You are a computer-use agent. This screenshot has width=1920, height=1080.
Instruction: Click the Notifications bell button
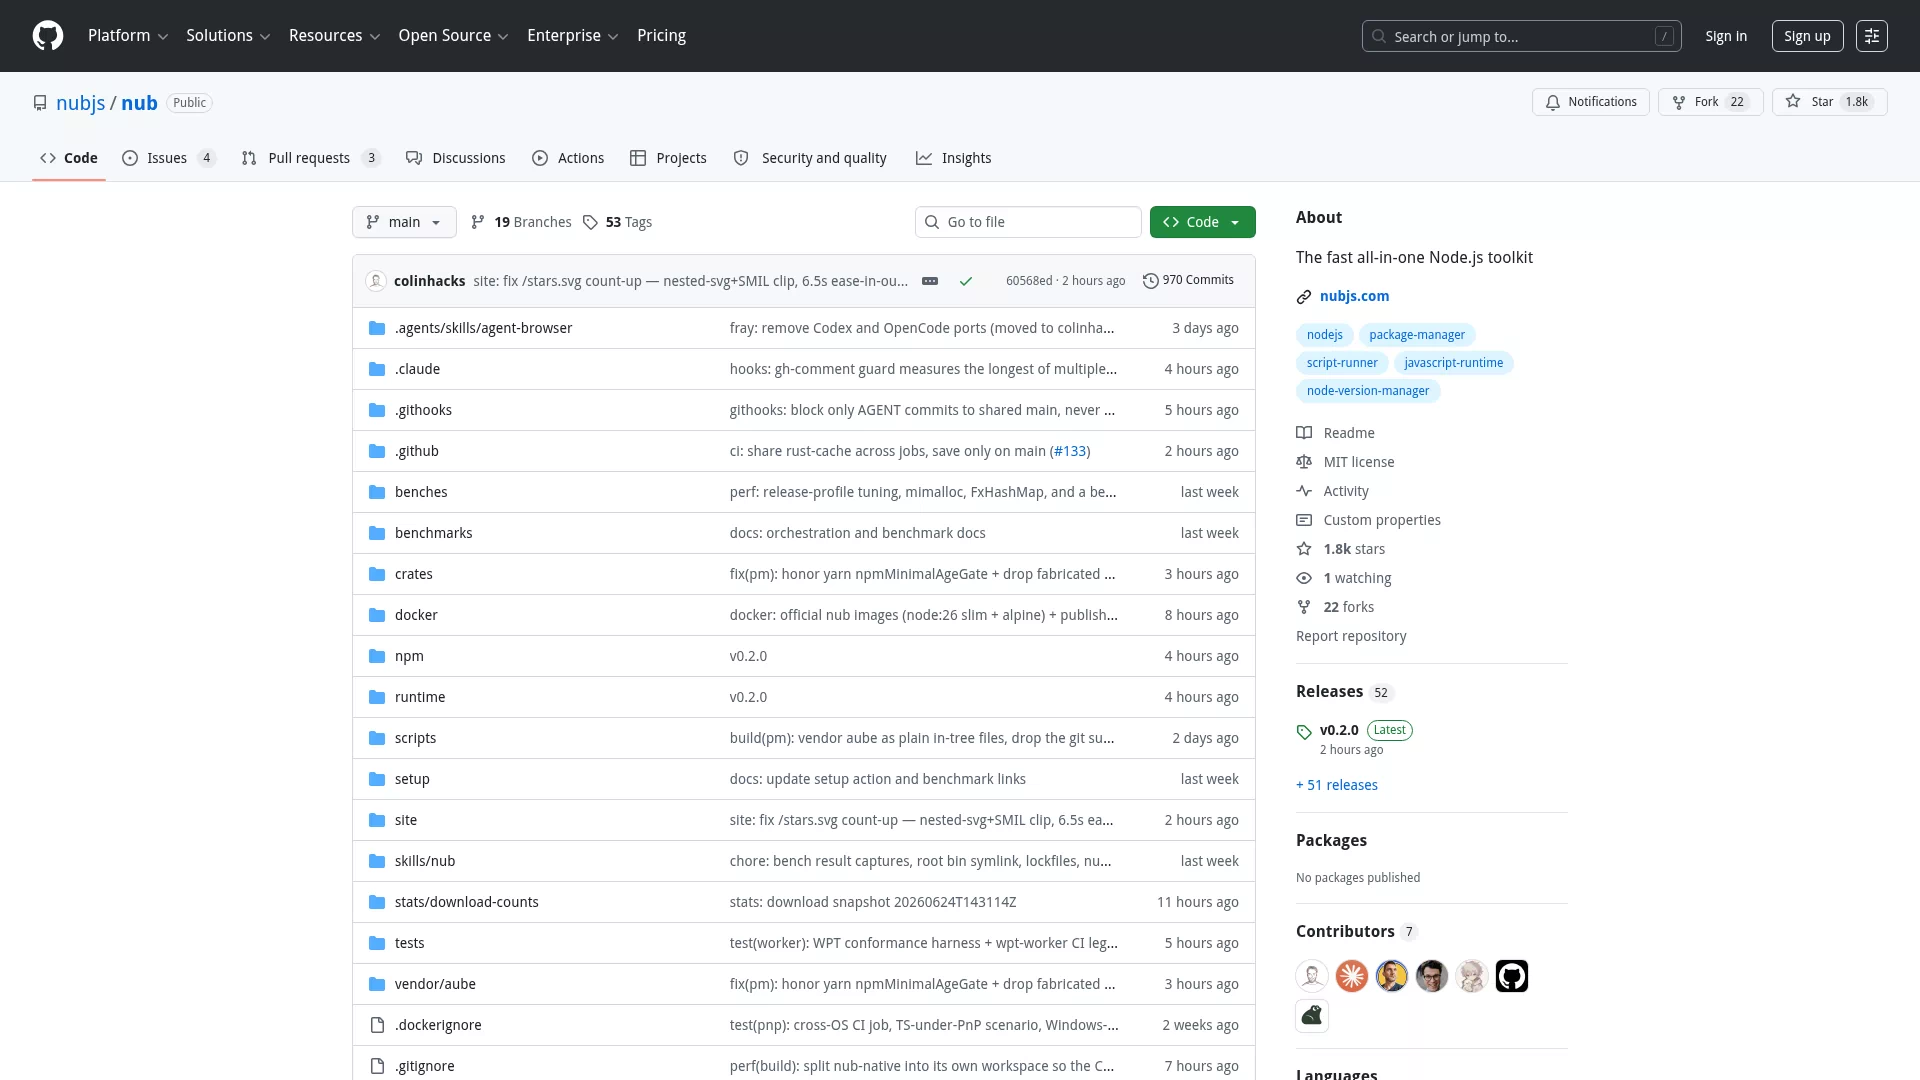(x=1590, y=102)
